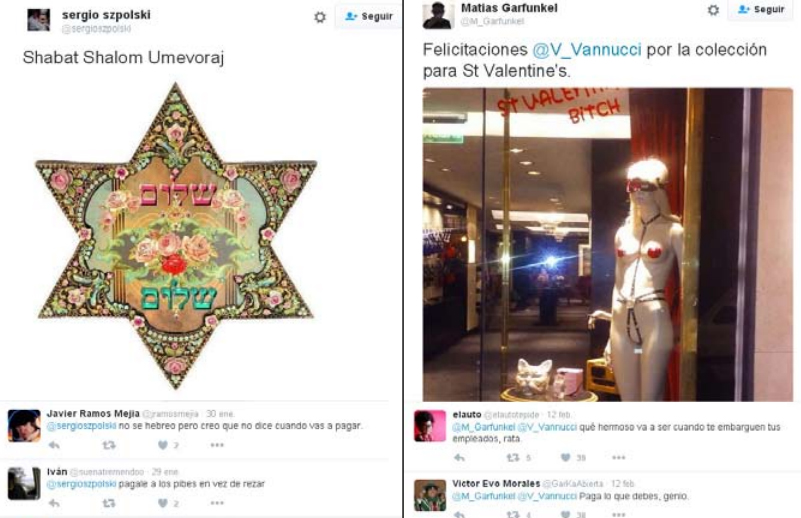Open the @V_Vannucci mention in Garfunkel's tweet
This screenshot has height=518, width=801.
click(x=586, y=50)
